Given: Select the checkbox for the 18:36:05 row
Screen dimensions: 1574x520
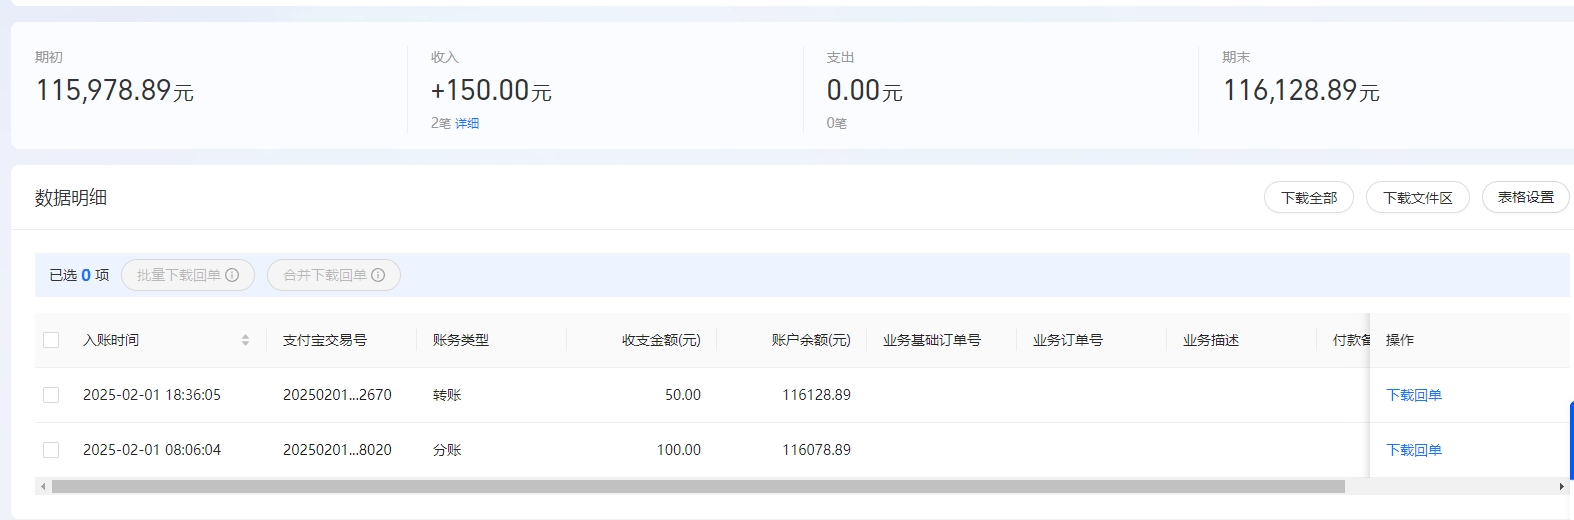Looking at the screenshot, I should coord(51,395).
